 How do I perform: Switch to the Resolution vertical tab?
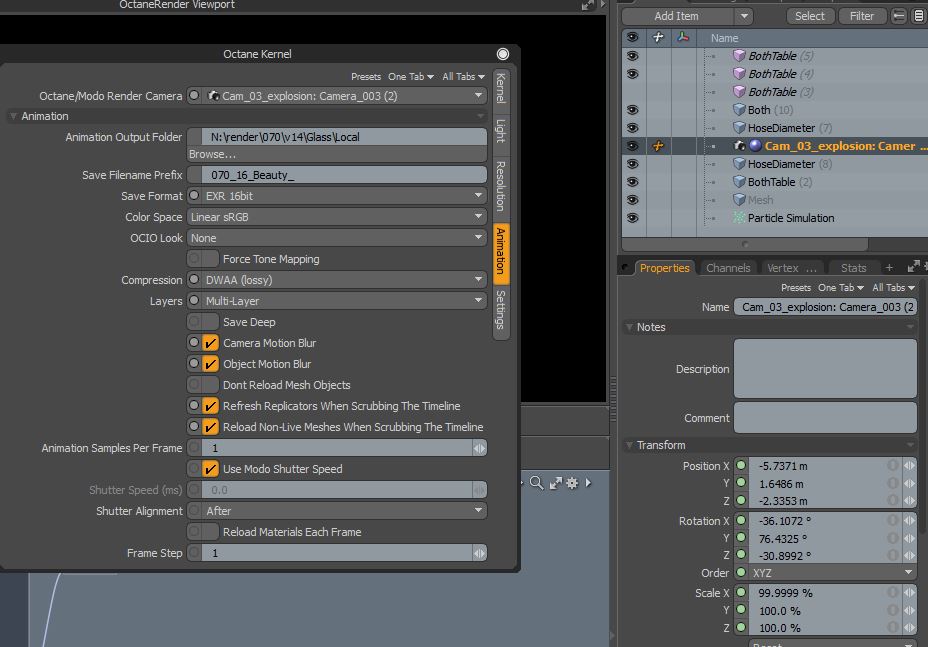point(501,186)
